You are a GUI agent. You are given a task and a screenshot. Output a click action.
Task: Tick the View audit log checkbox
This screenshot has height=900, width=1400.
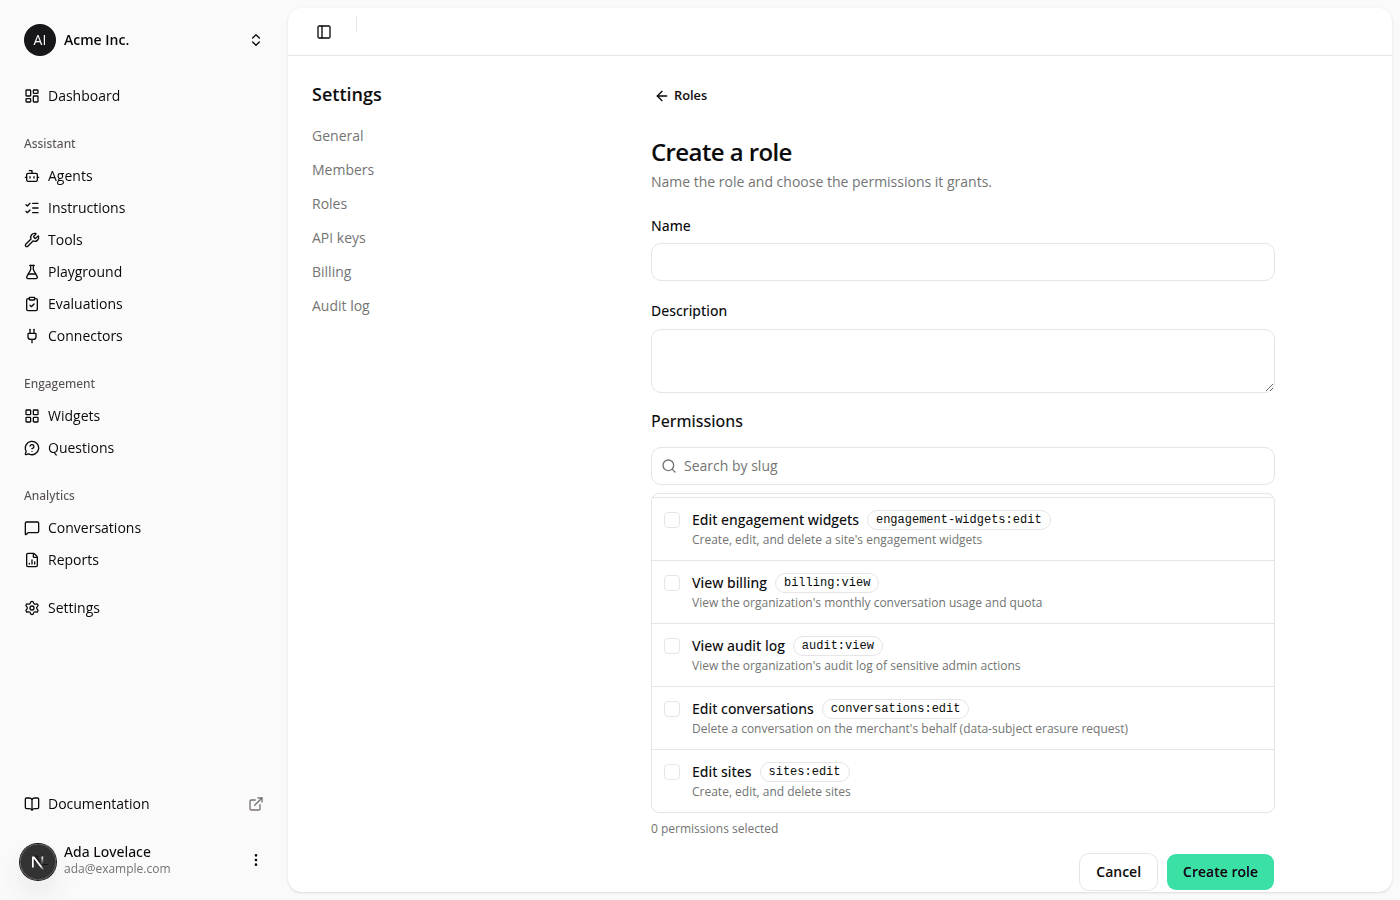tap(672, 646)
